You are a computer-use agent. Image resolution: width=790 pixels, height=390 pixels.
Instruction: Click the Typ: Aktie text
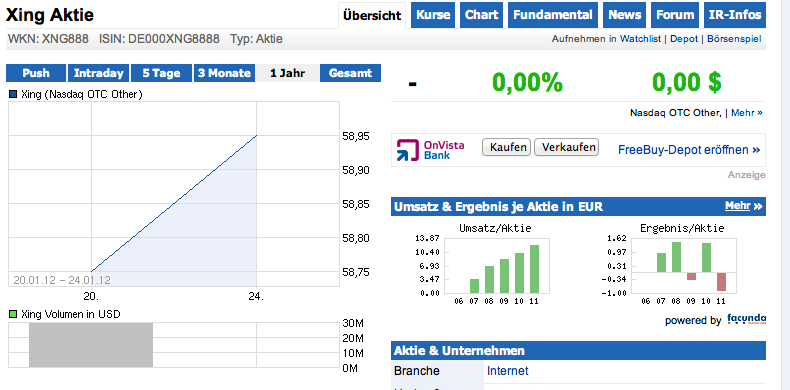click(x=256, y=39)
